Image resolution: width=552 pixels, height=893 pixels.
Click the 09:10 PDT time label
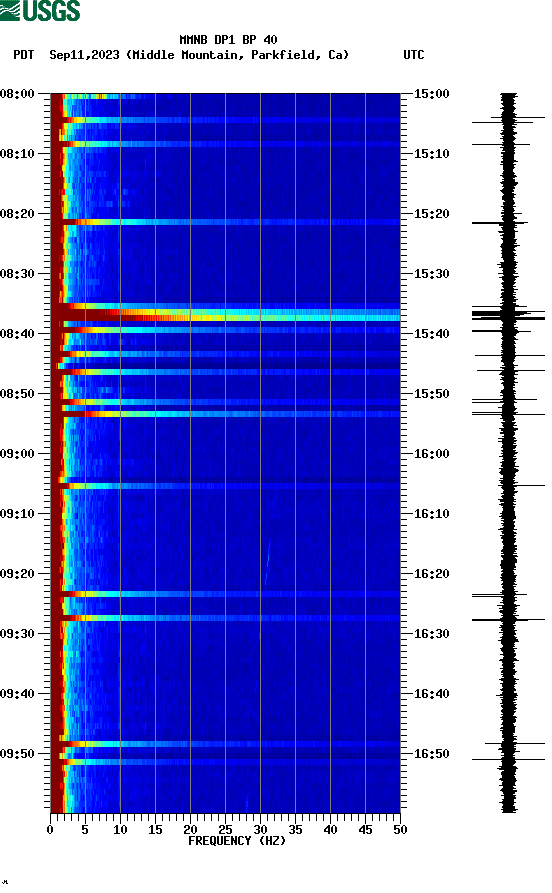click(17, 514)
